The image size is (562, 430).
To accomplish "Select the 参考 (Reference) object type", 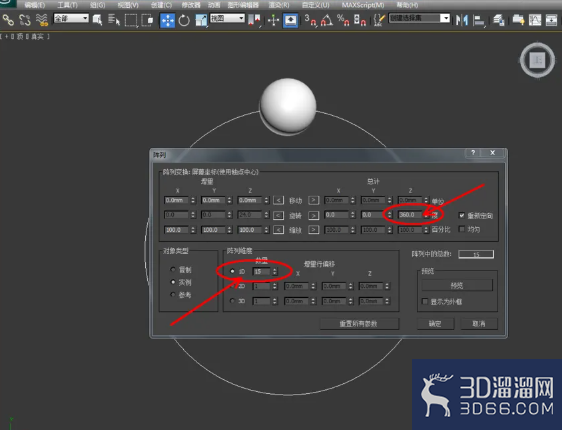I will tap(173, 295).
